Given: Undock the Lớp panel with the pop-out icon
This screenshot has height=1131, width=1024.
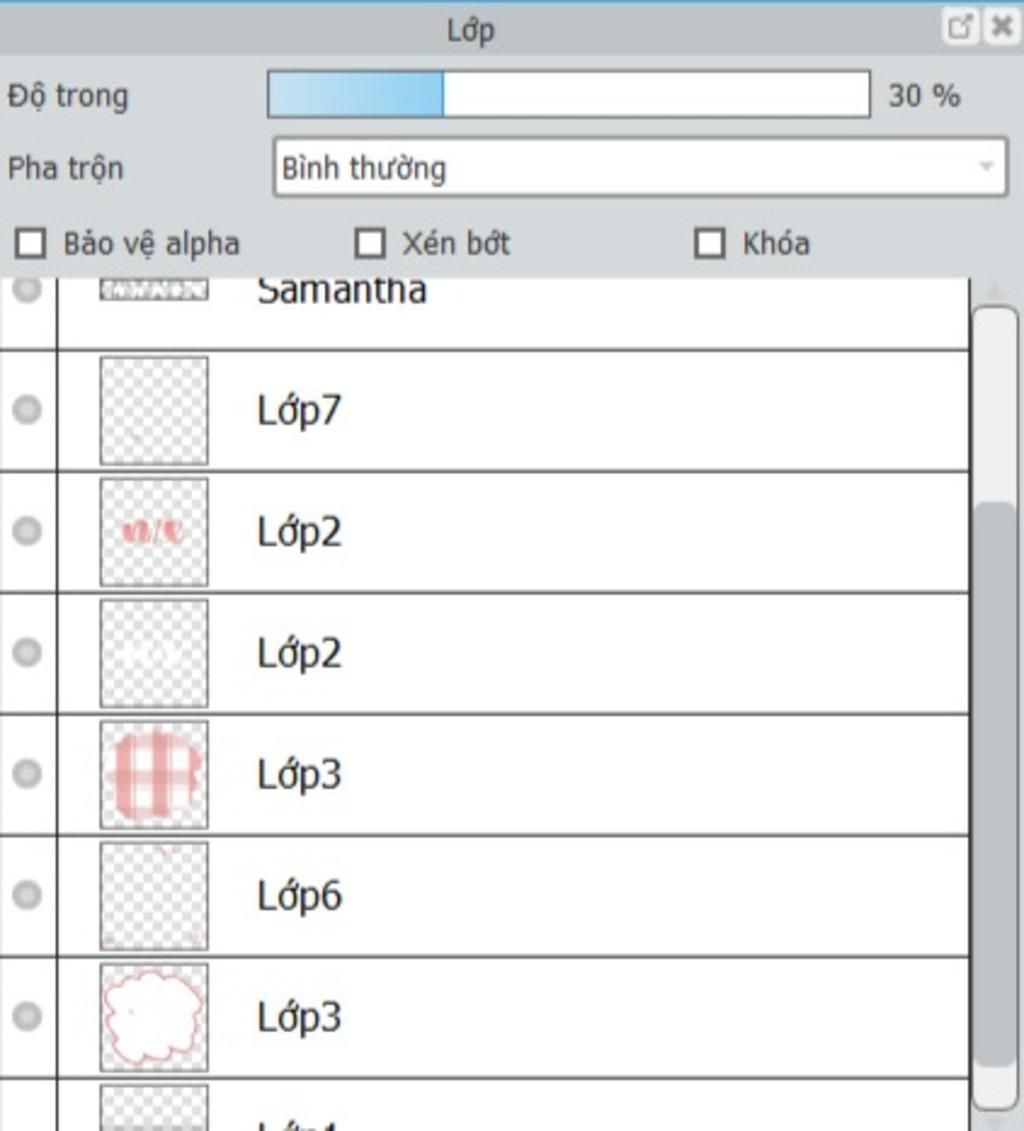Looking at the screenshot, I should pos(960,27).
